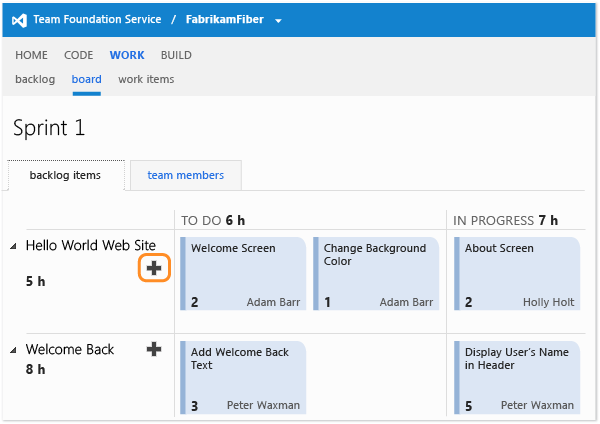Image resolution: width=600 pixels, height=424 pixels.
Task: Open the Hello World Web Site item
Action: click(91, 245)
